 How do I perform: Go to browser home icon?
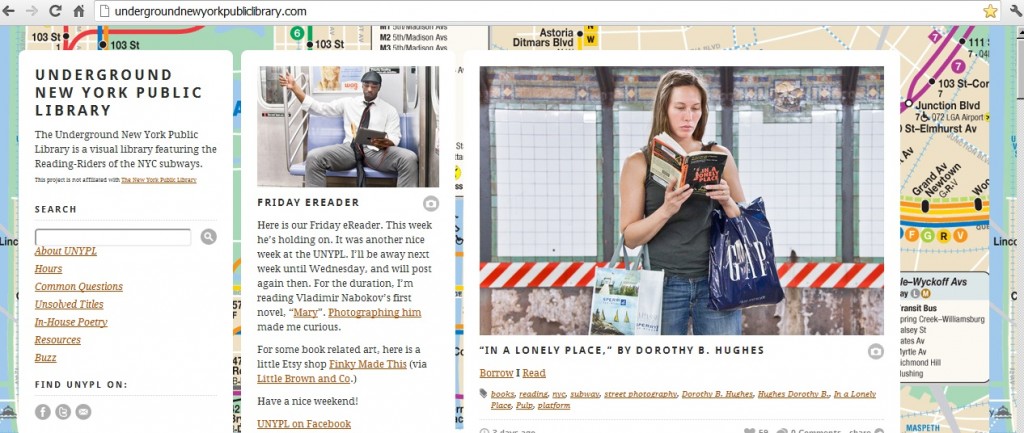79,11
